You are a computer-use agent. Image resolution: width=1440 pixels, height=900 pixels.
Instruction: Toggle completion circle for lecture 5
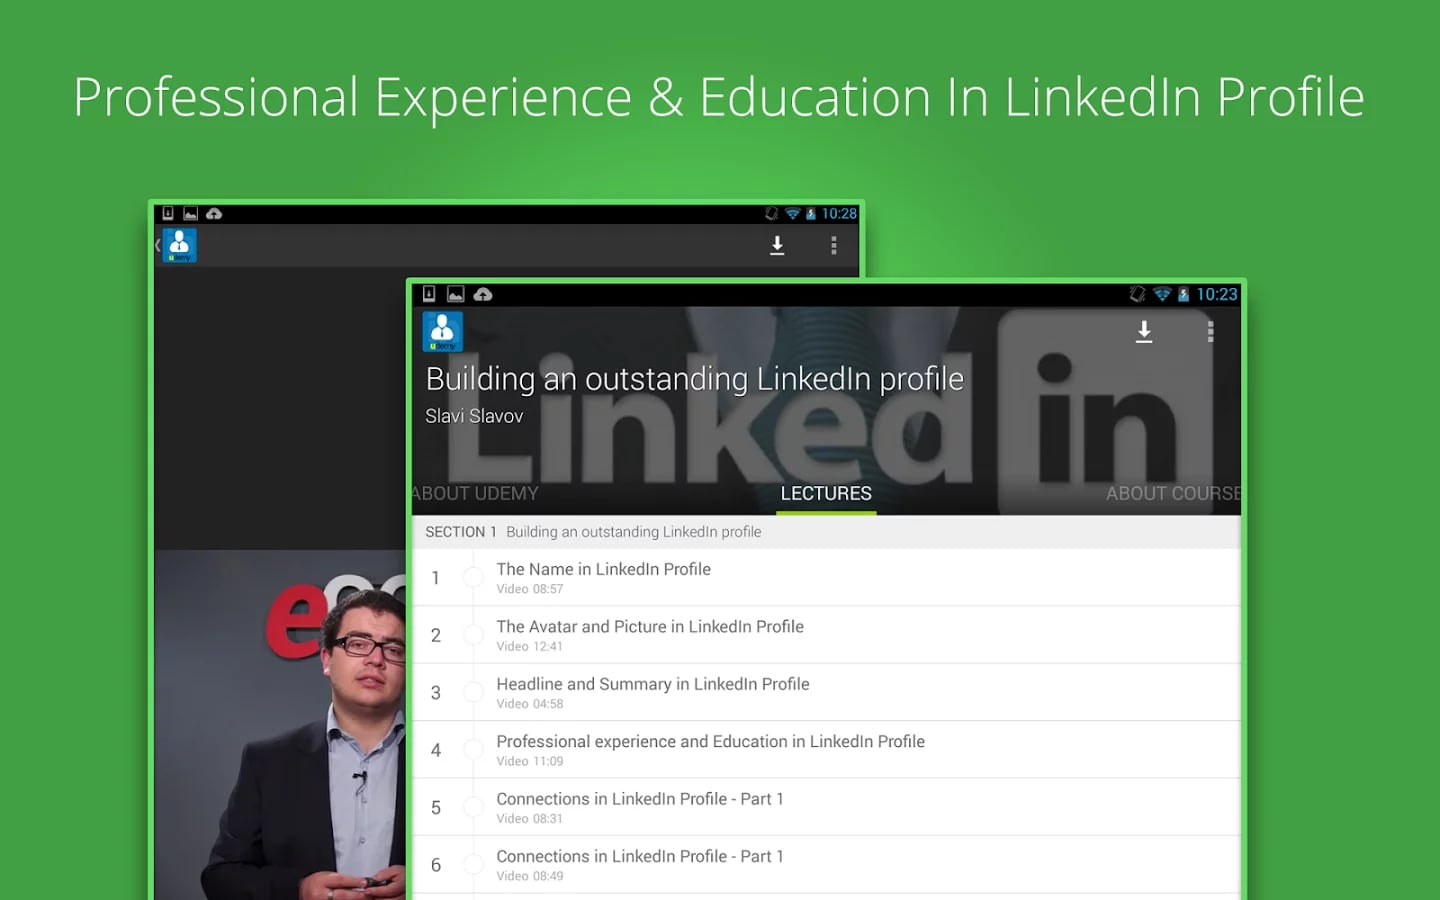(x=473, y=807)
